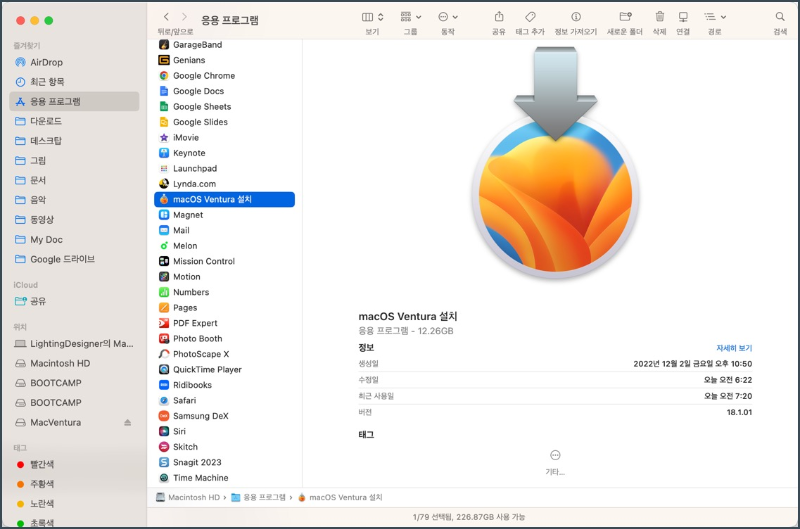Open music (음악) folder in sidebar
Screen dimensions: 800x529
coord(74,200)
